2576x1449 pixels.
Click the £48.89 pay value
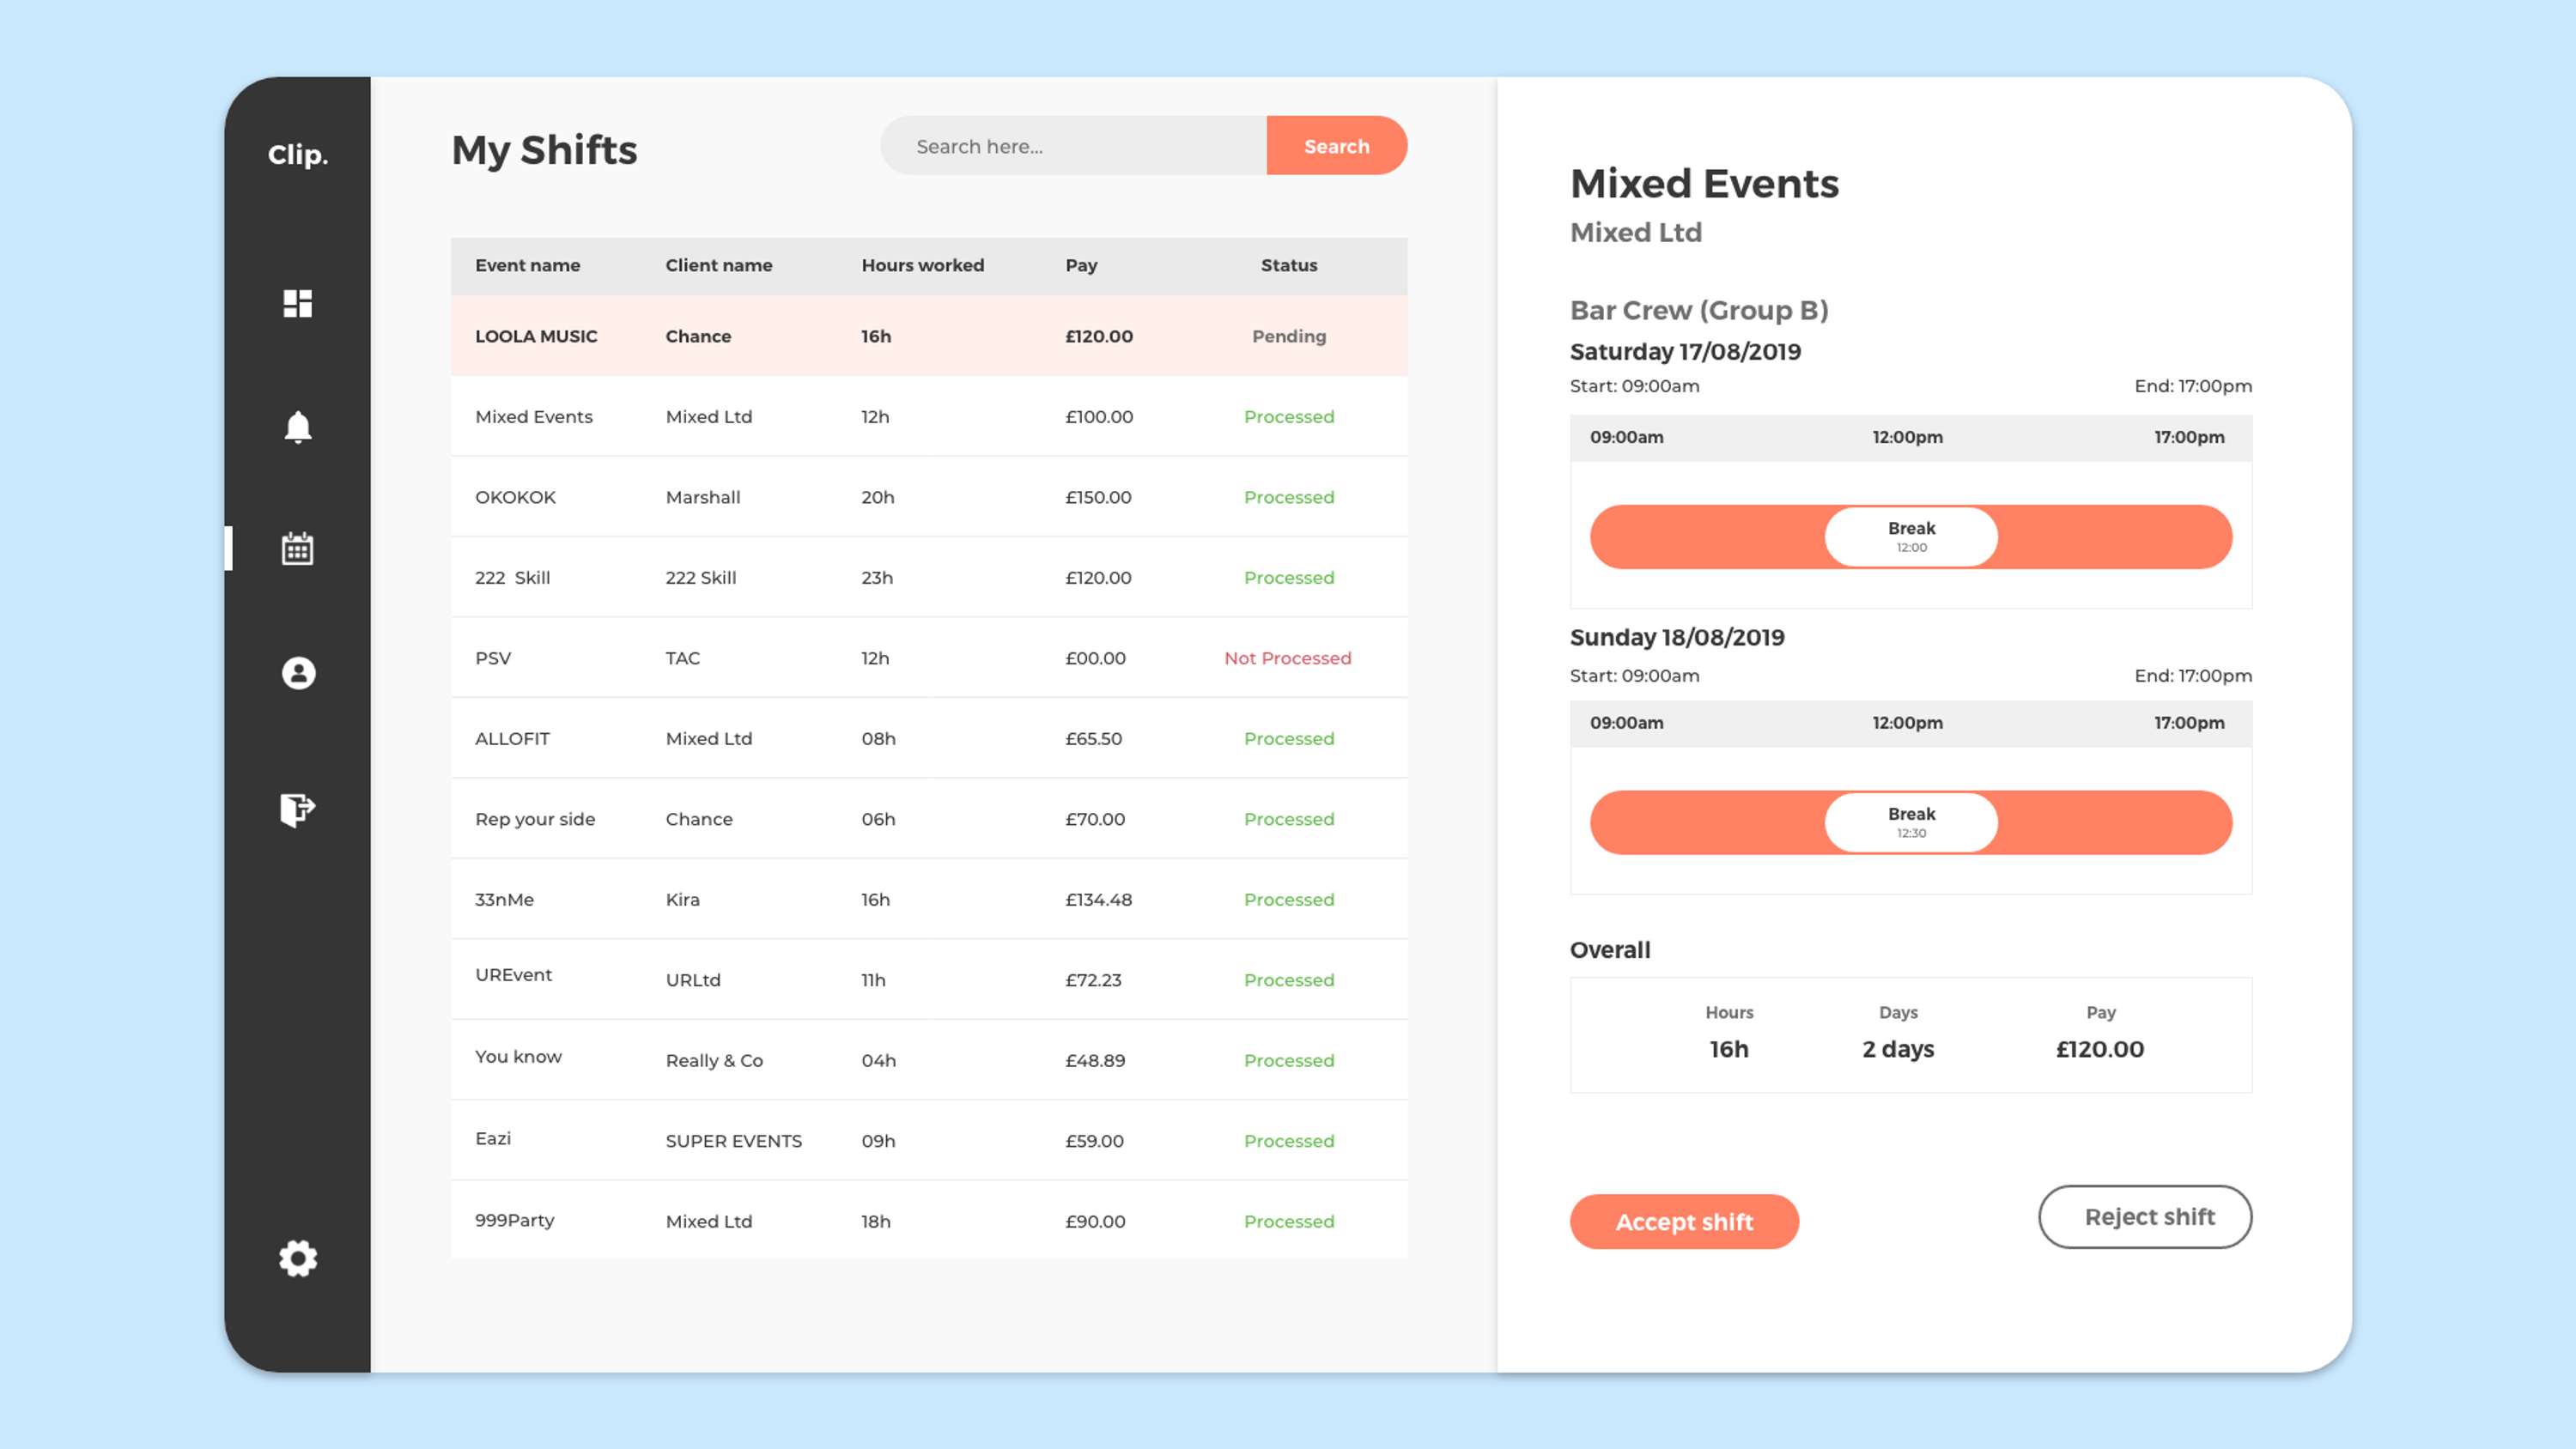[x=1095, y=1061]
